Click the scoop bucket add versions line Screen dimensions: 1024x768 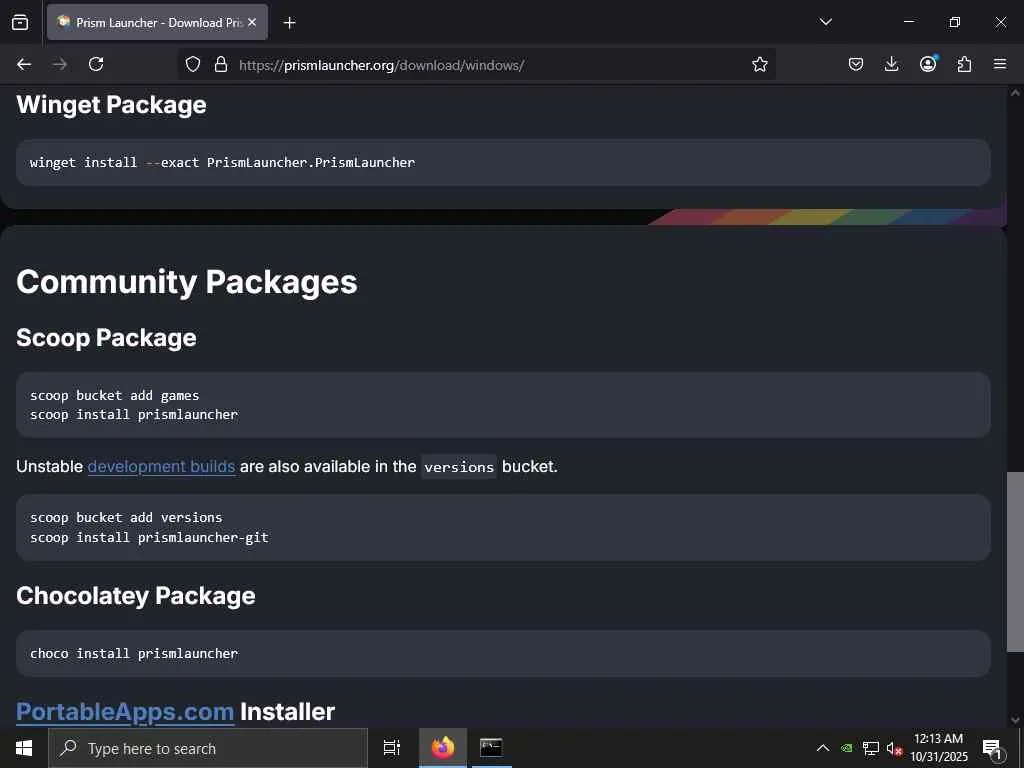(x=126, y=518)
